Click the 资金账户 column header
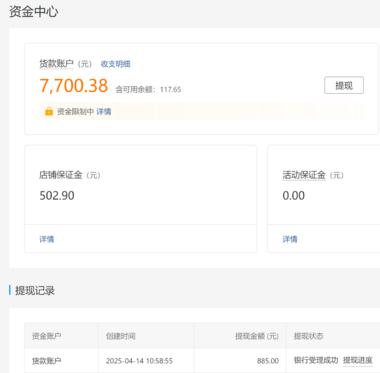This screenshot has height=373, width=380. pos(46,336)
